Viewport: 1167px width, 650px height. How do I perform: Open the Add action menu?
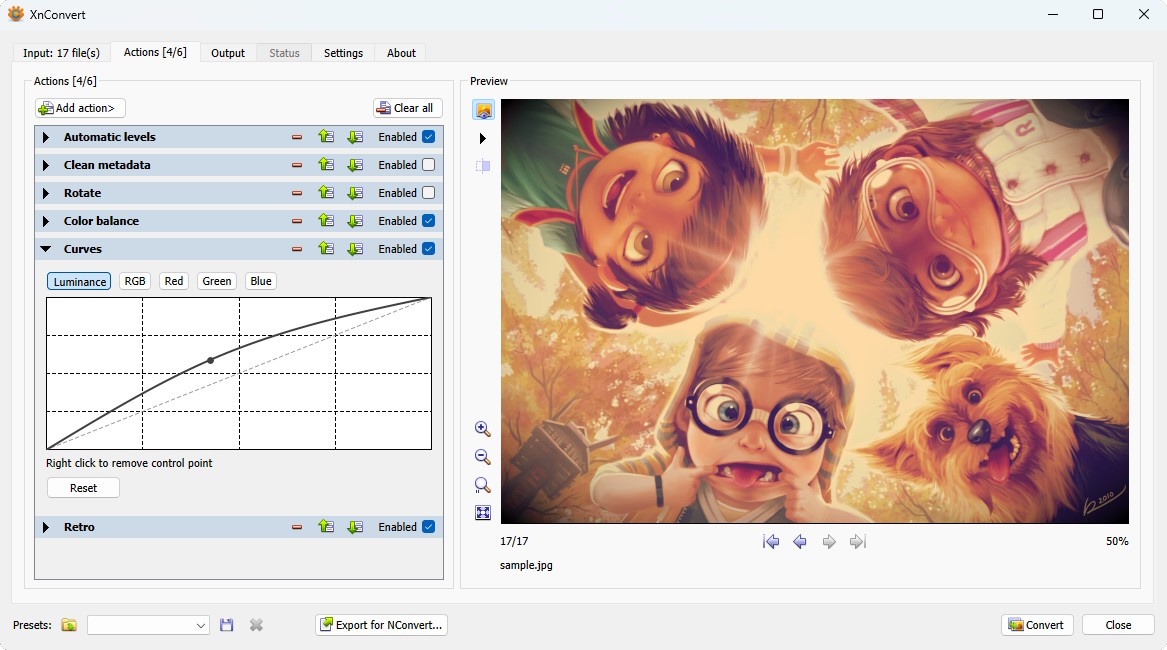point(80,108)
